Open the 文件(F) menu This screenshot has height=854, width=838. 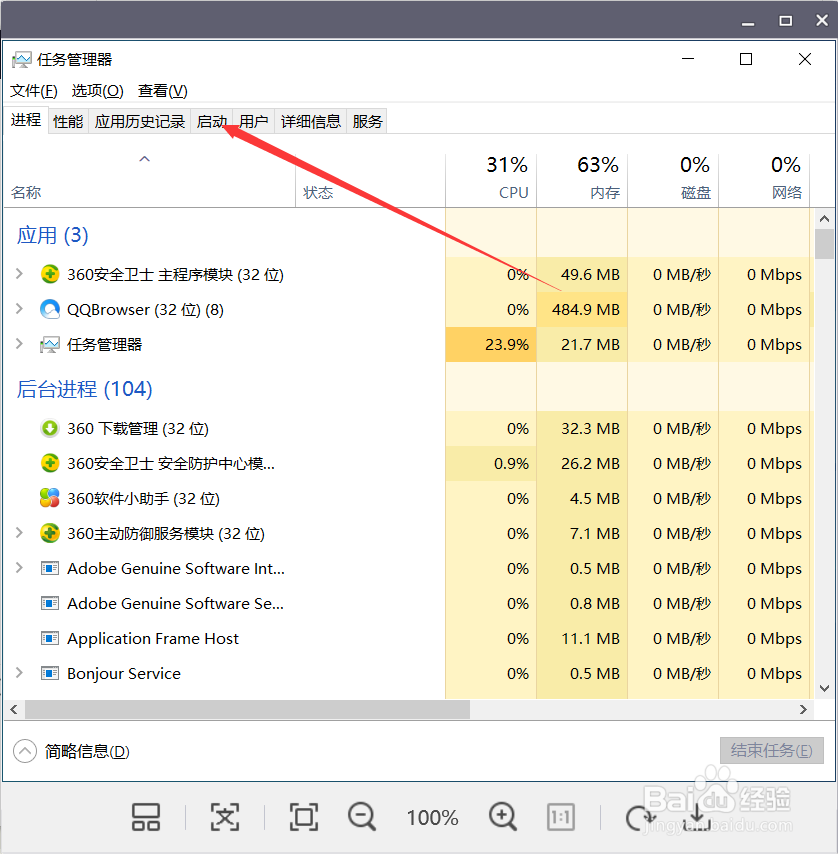34,90
